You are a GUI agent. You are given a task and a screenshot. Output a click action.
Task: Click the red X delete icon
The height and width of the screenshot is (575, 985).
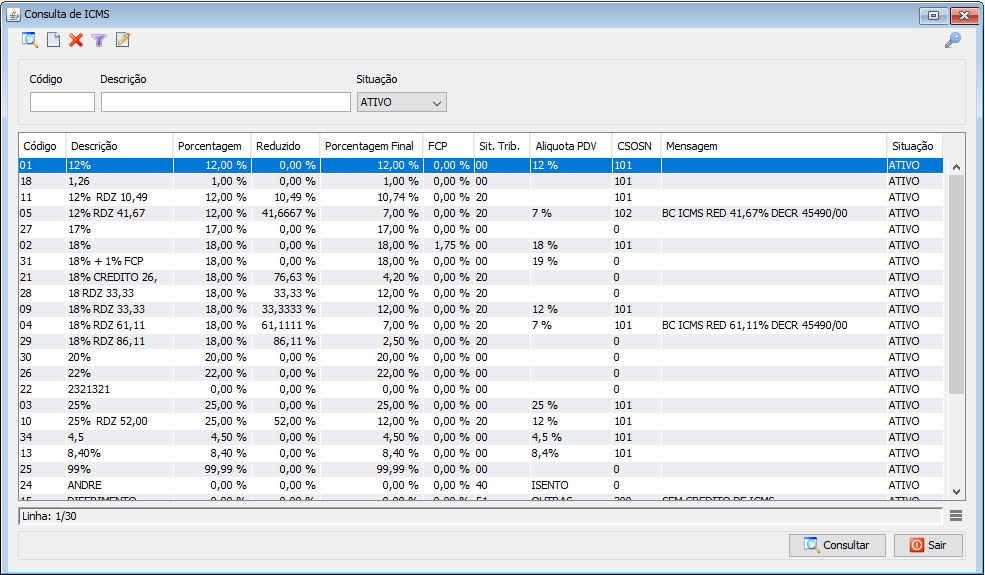coord(76,40)
